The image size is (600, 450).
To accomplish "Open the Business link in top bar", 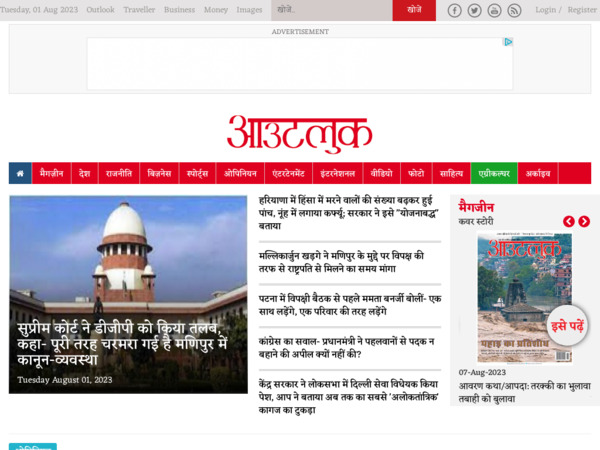I will 179,10.
